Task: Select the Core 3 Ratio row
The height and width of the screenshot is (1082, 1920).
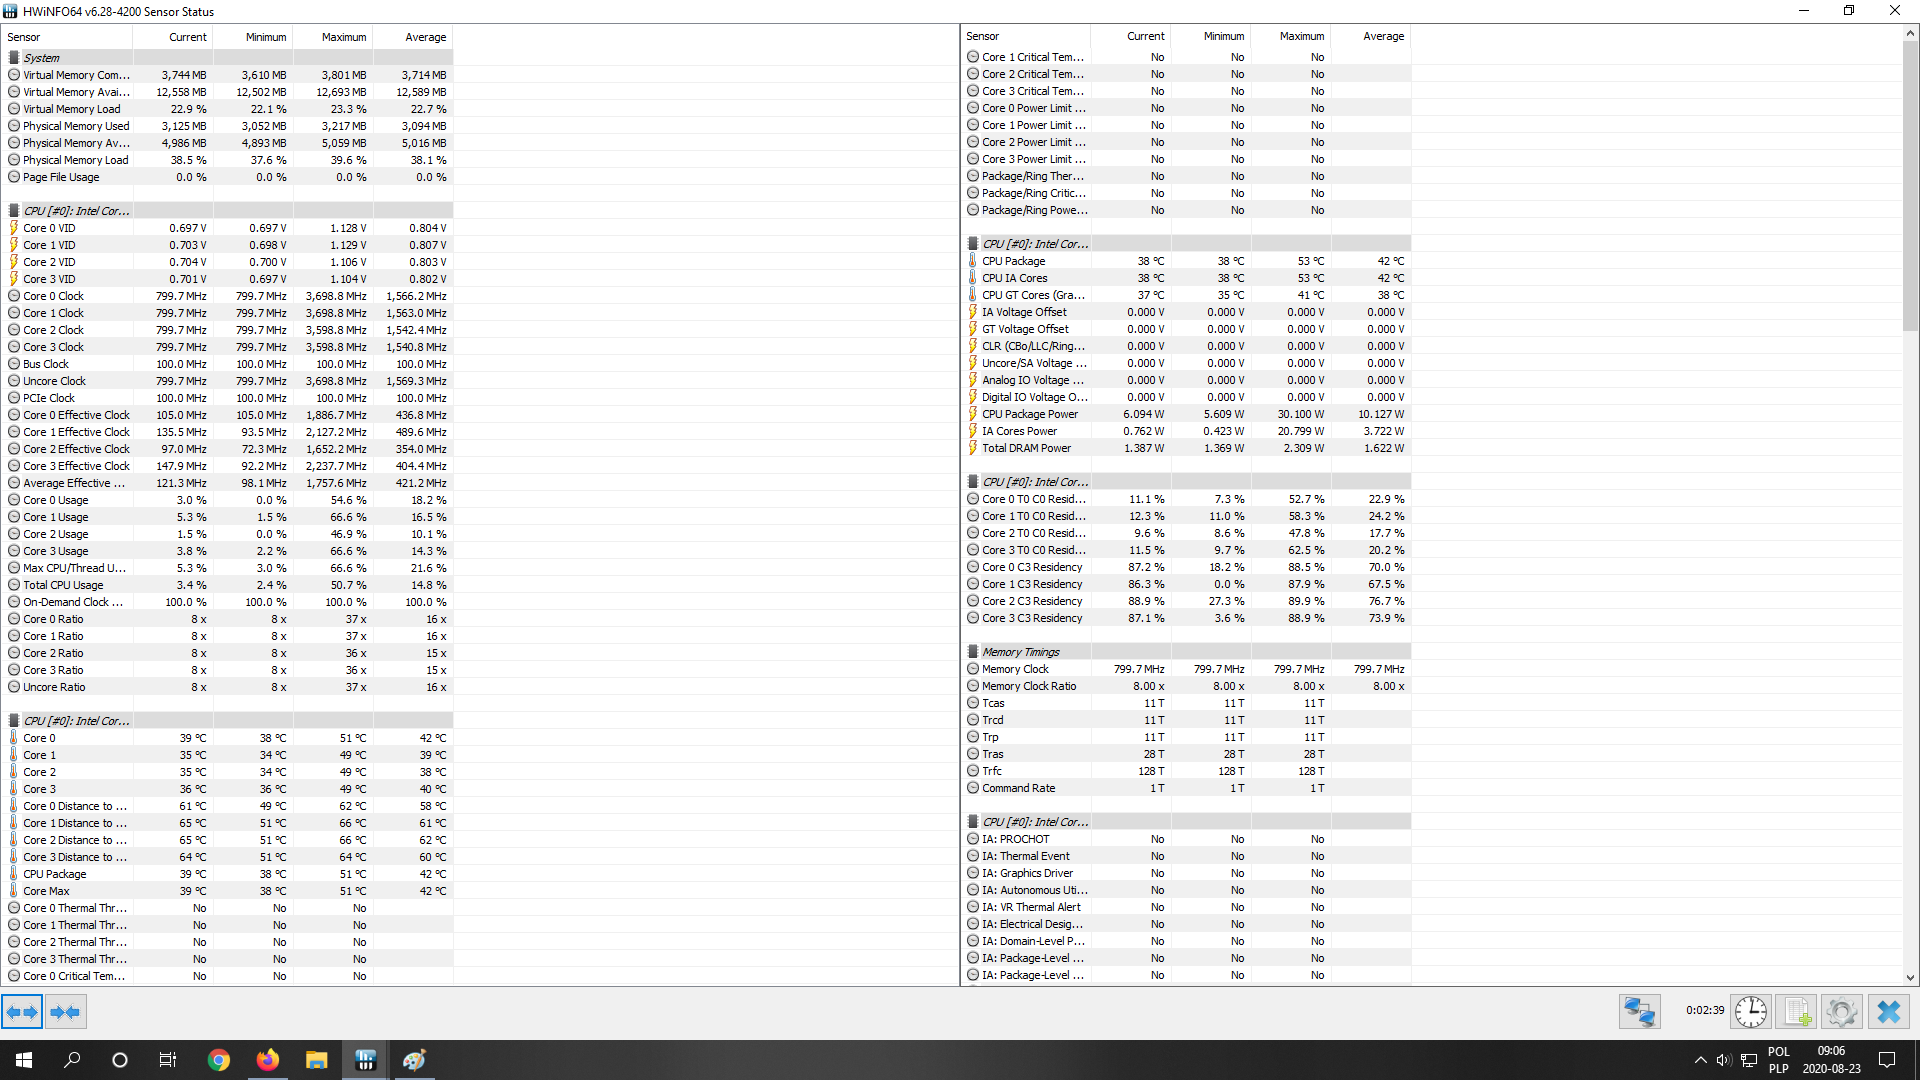Action: [228, 670]
